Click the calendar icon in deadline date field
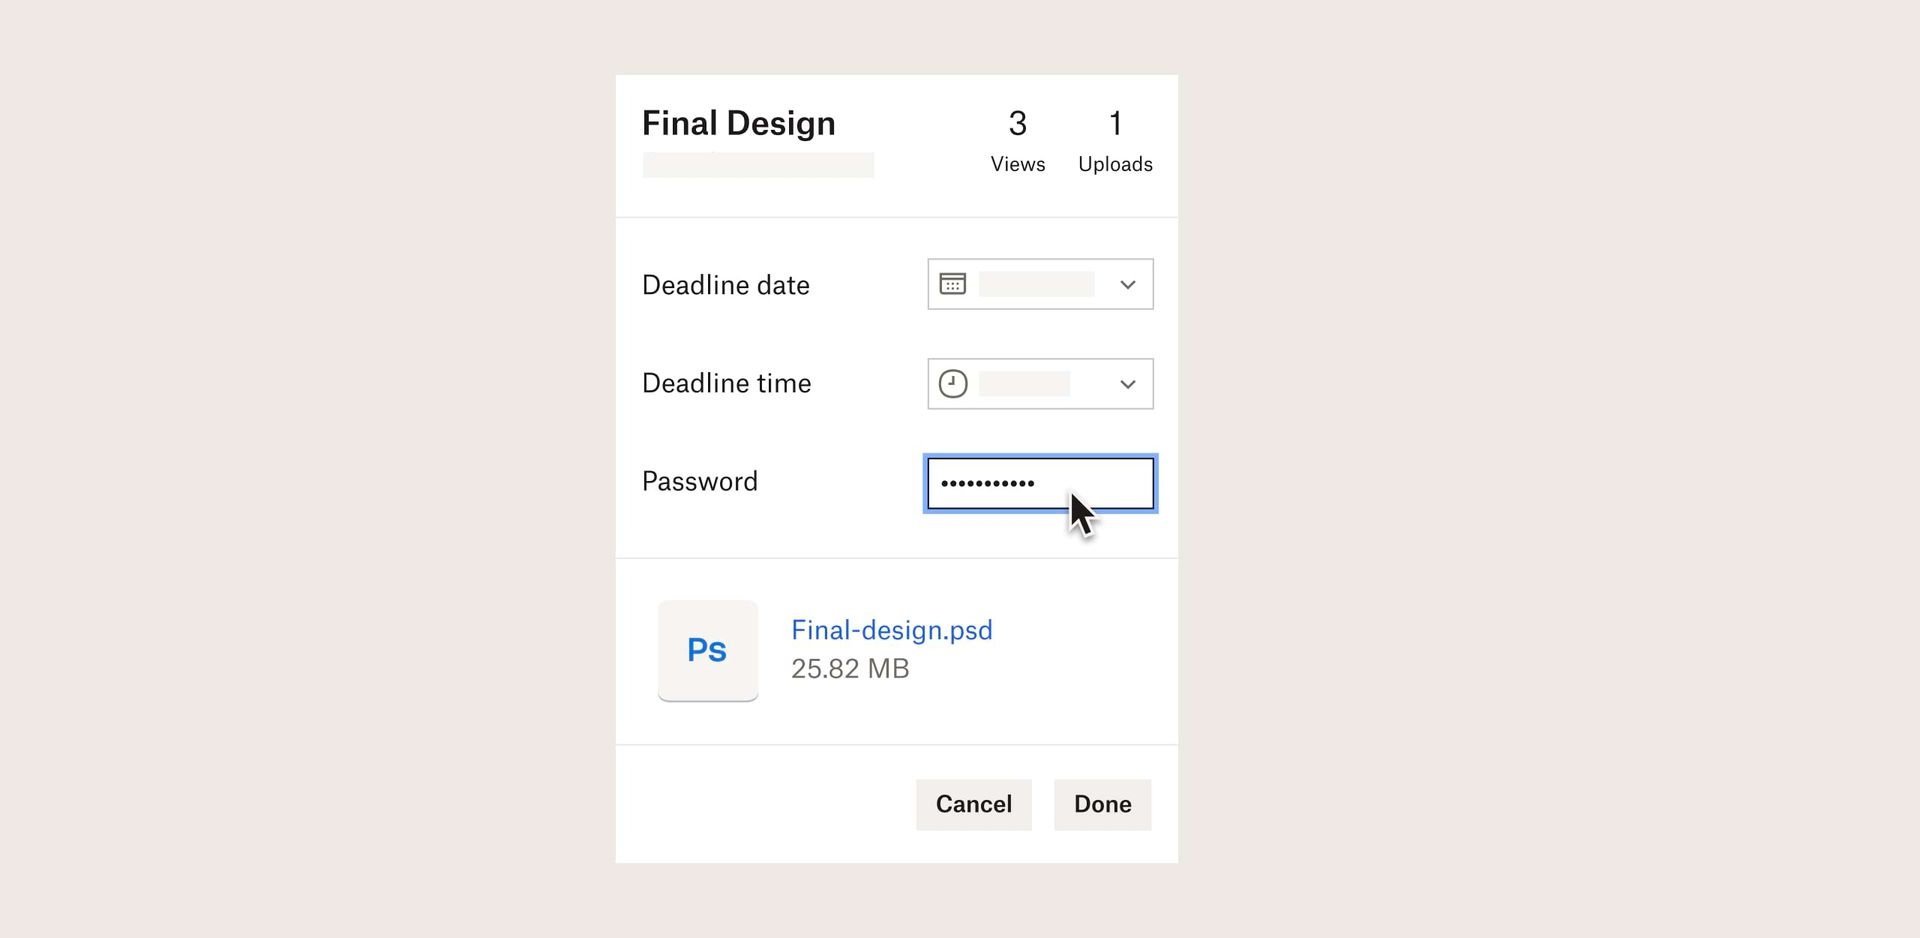 952,284
